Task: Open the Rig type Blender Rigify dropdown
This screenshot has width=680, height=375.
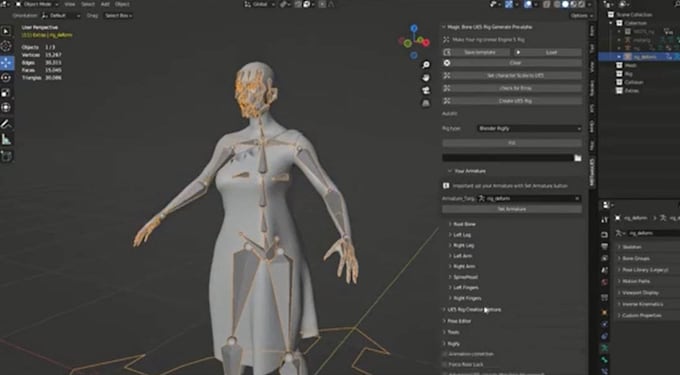Action: coord(529,129)
